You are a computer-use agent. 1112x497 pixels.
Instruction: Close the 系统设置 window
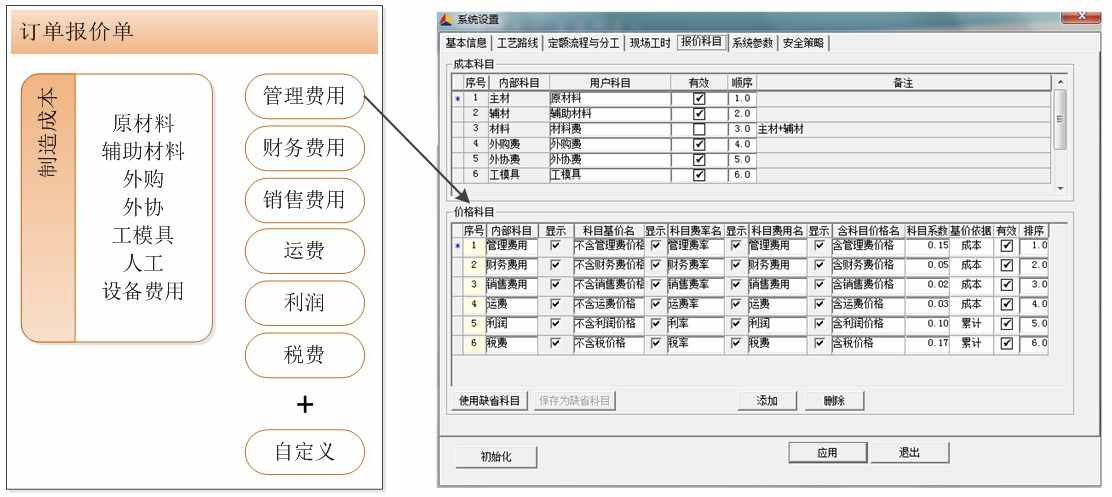click(1082, 16)
